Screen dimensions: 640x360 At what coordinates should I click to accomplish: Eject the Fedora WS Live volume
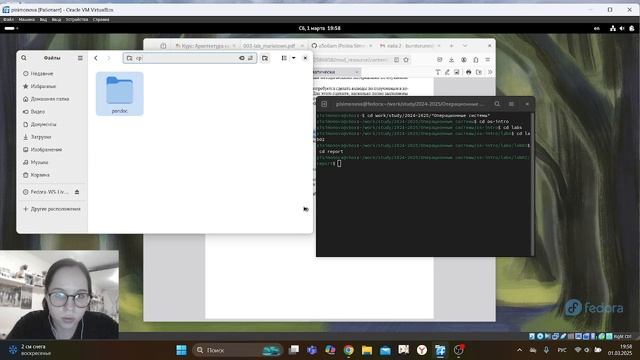[x=77, y=192]
